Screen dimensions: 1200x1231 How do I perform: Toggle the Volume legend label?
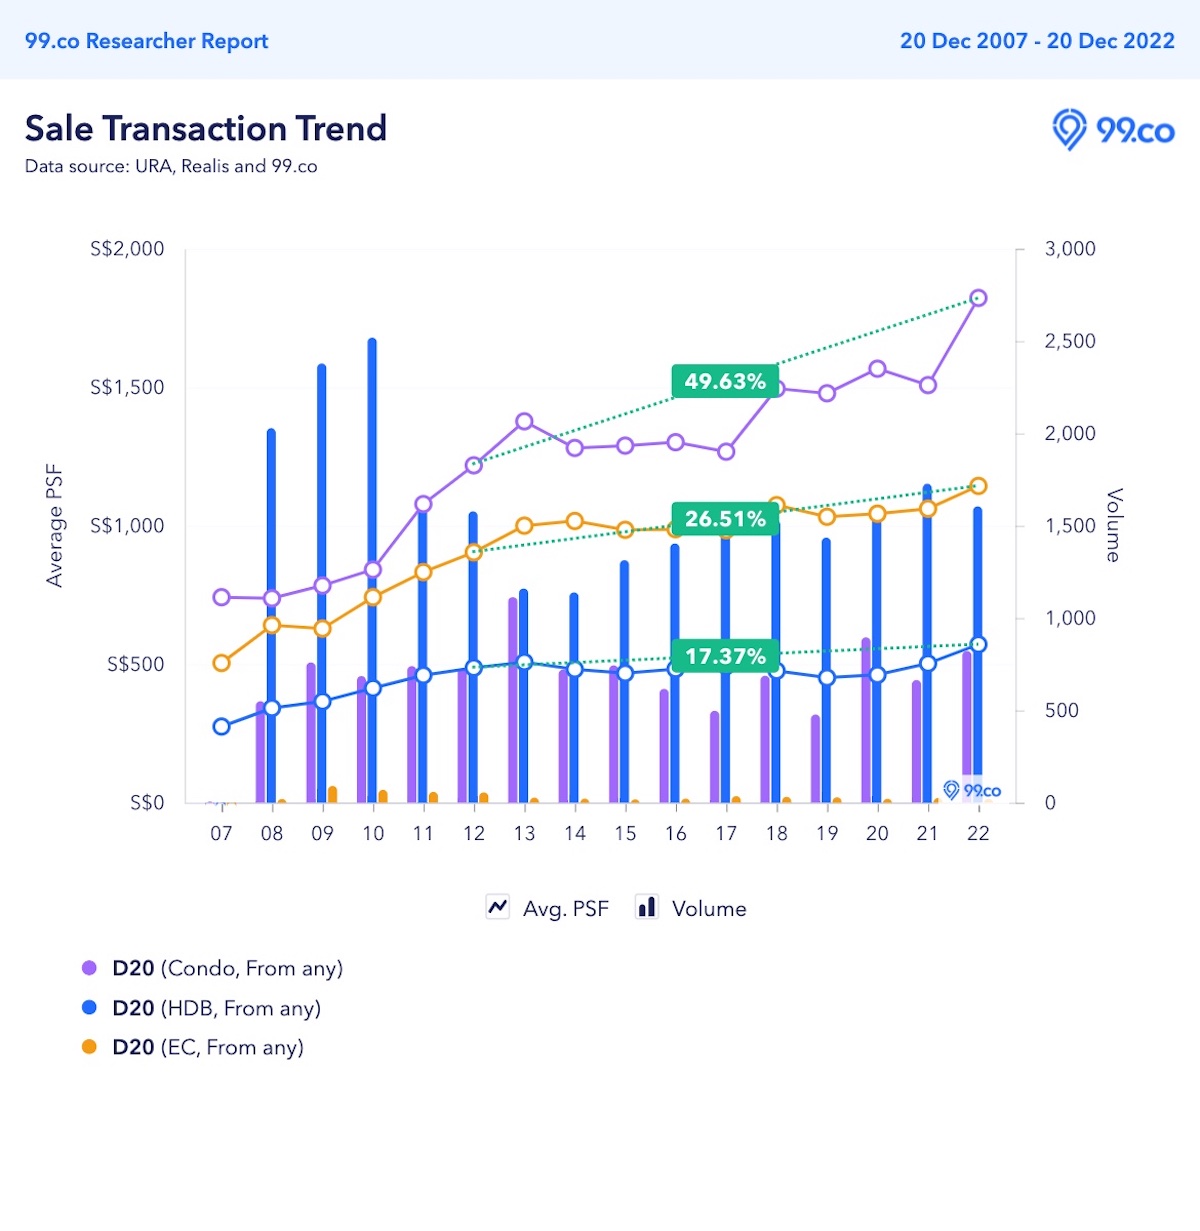coord(709,909)
